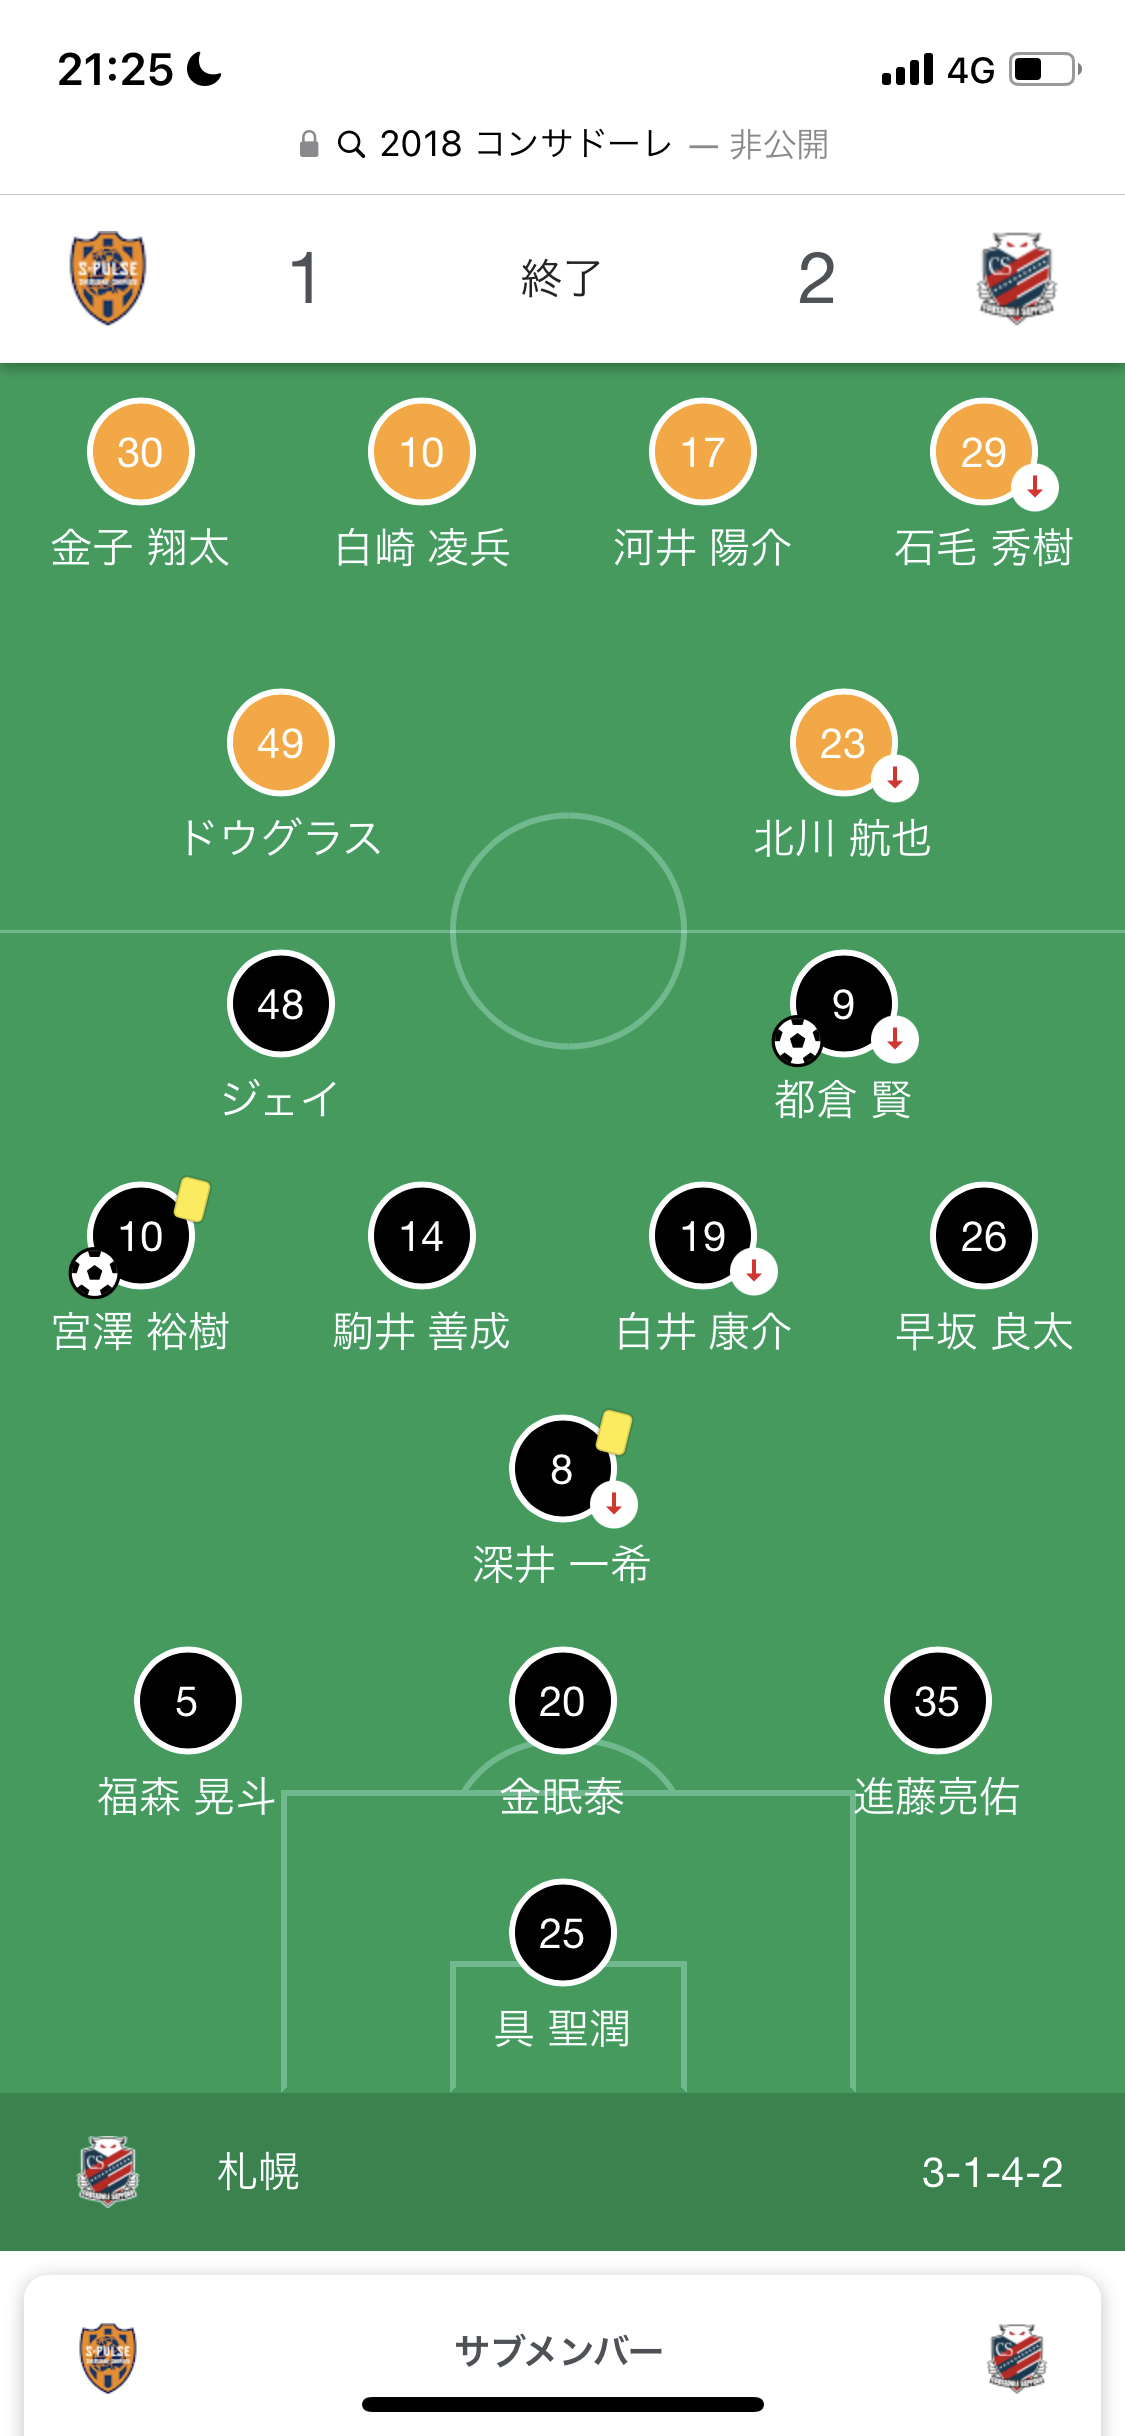Tap the yellow card on 深井 一希
This screenshot has height=2436, width=1125.
(x=614, y=1432)
